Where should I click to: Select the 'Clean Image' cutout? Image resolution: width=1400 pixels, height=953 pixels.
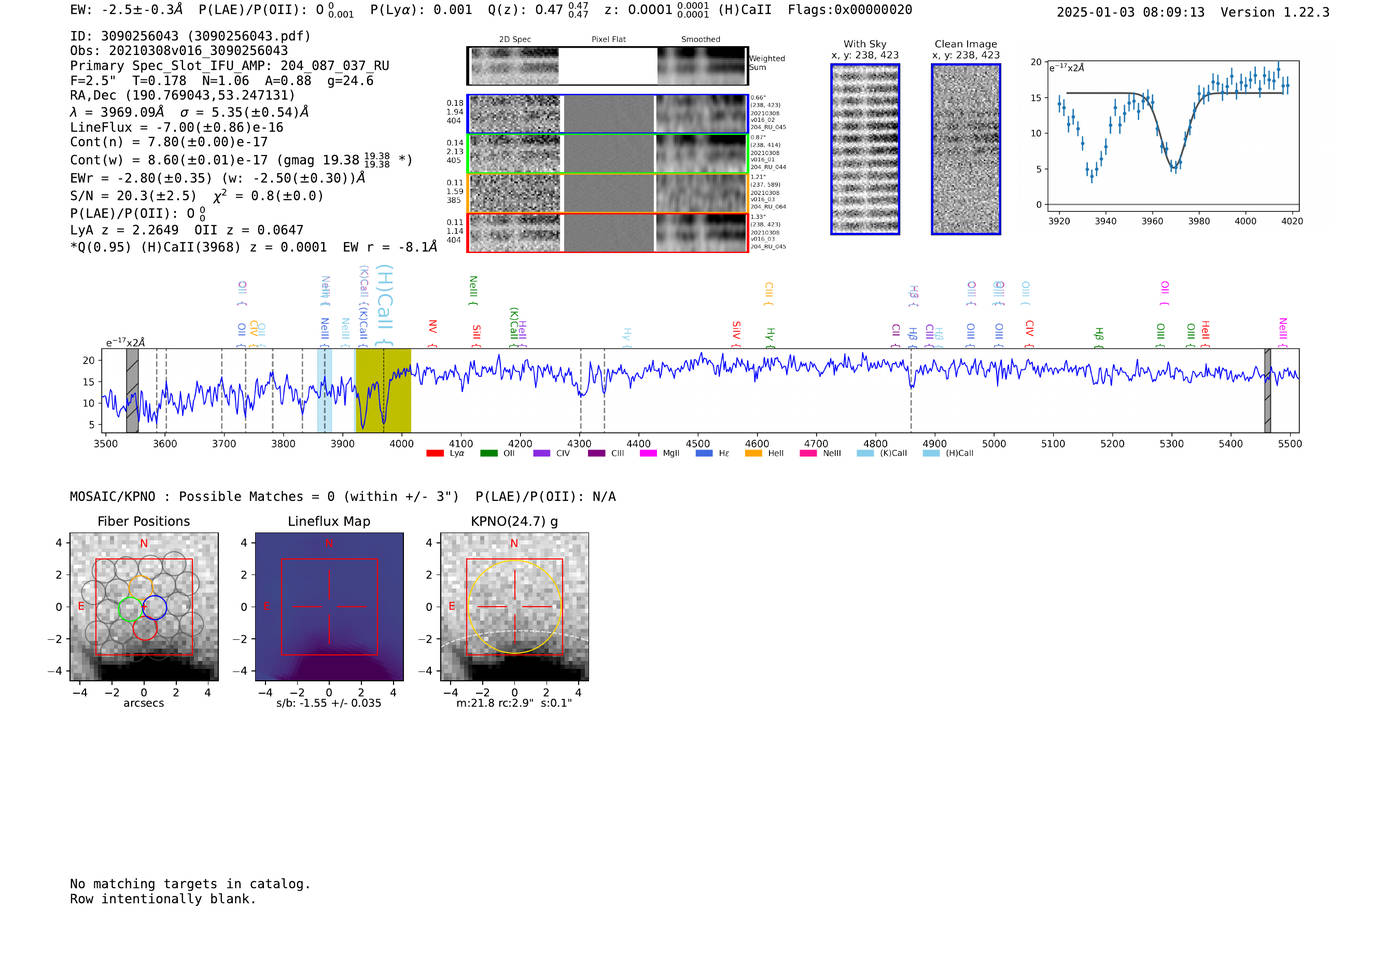[966, 149]
